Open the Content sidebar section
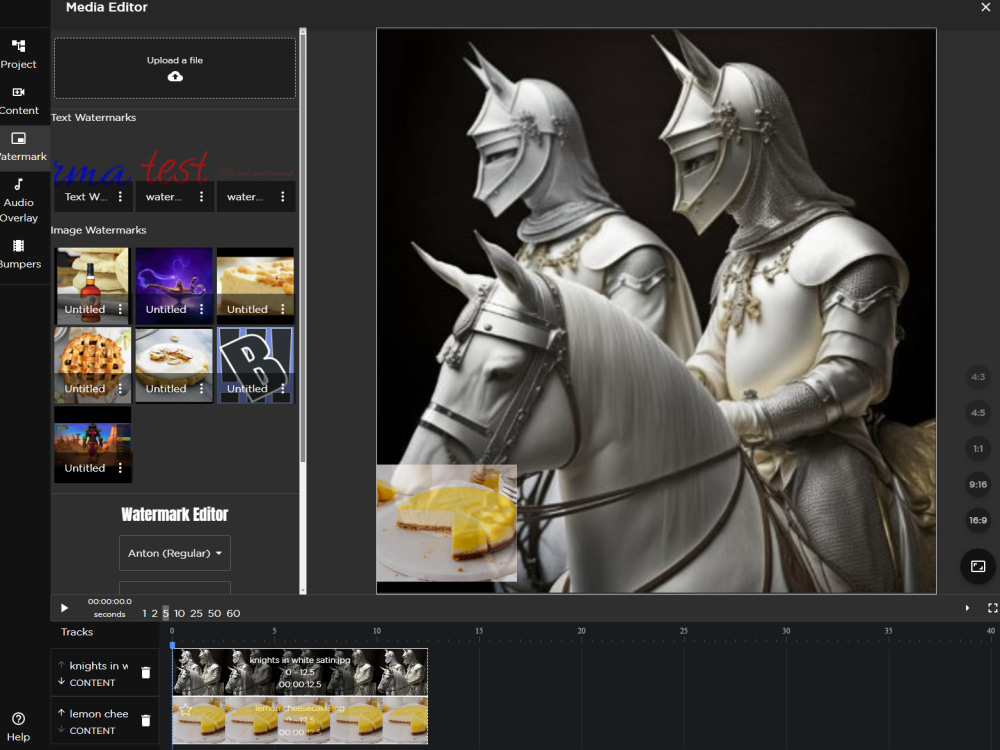 pos(18,101)
